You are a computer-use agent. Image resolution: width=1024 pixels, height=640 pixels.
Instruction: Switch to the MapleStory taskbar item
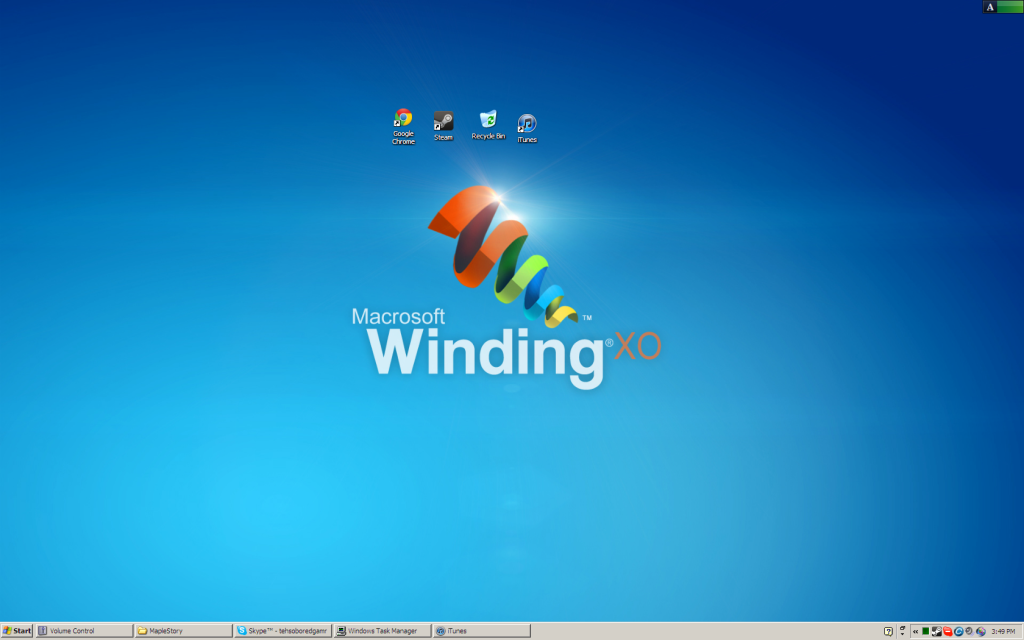pyautogui.click(x=183, y=631)
